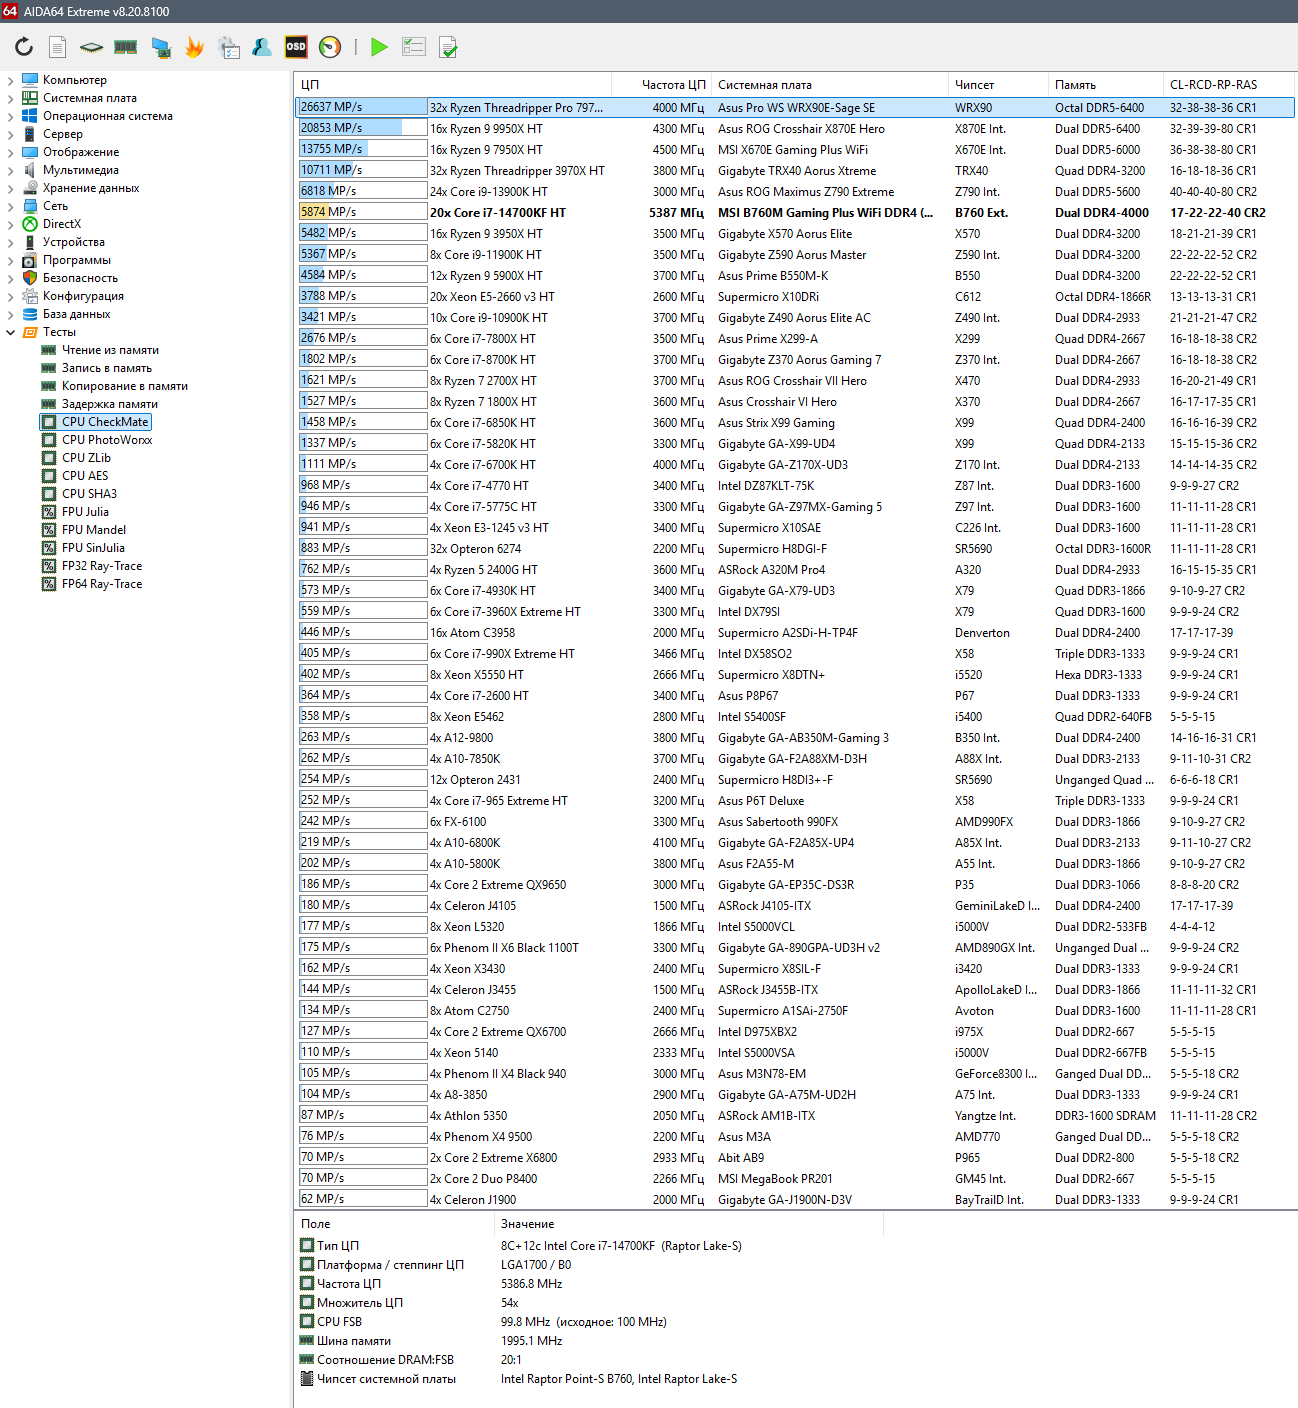This screenshot has width=1298, height=1408.
Task: Click the 26637 MP/s score bar
Action: (x=363, y=108)
